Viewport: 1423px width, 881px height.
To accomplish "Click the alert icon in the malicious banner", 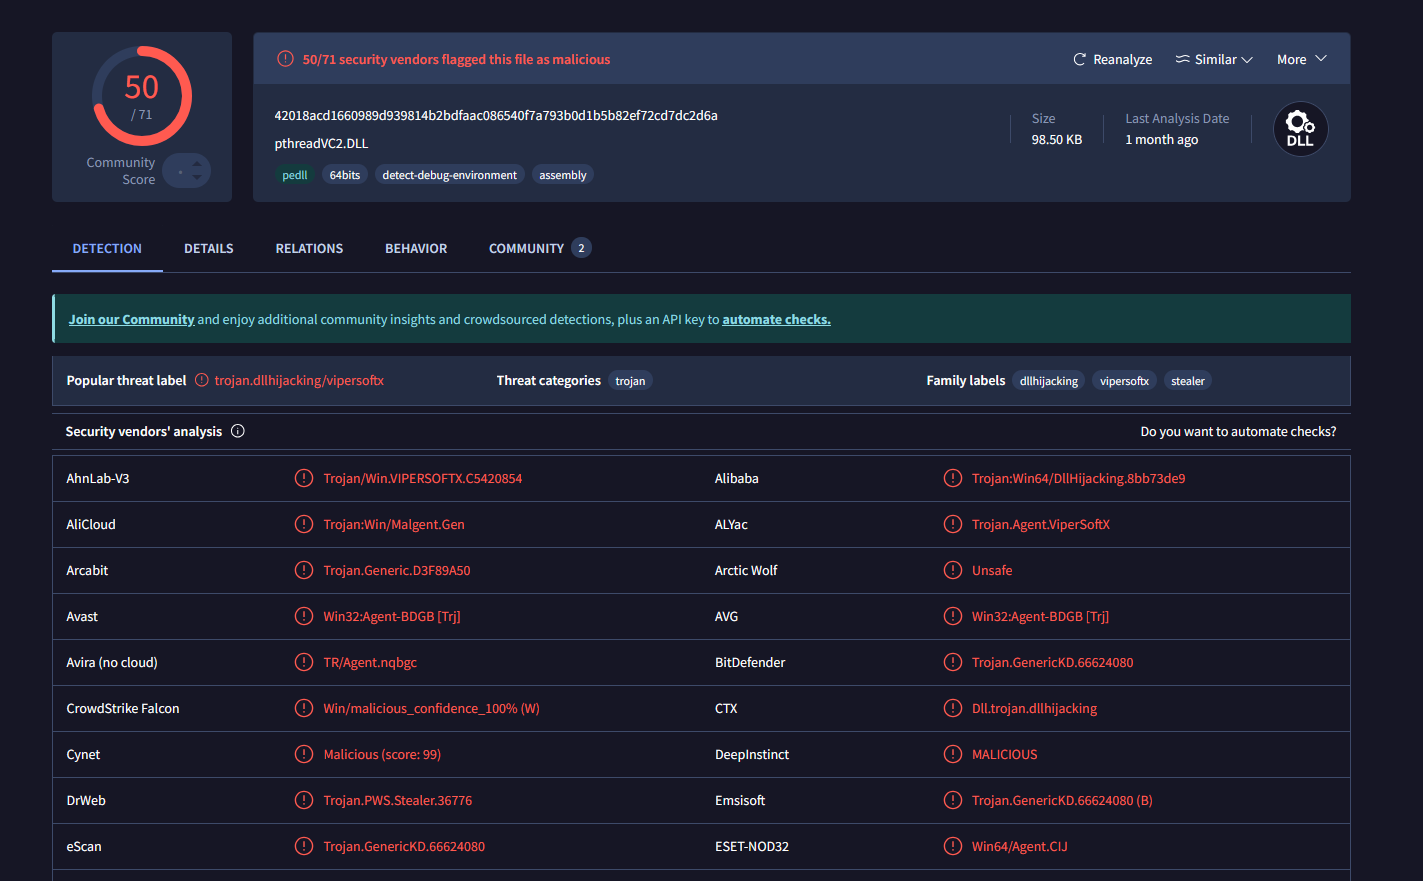I will click(285, 59).
